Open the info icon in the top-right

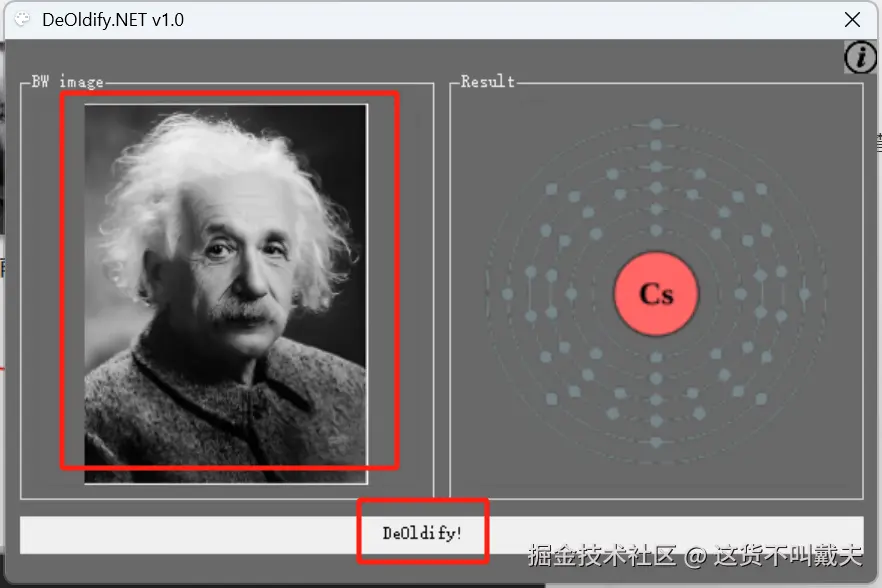[860, 57]
